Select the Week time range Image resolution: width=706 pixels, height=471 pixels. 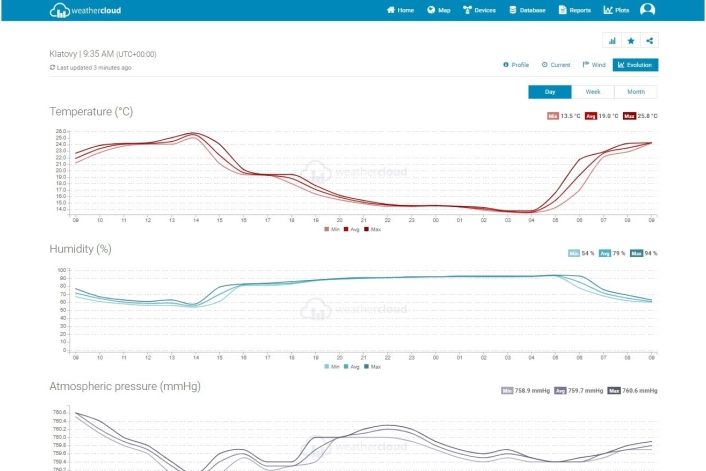(593, 92)
